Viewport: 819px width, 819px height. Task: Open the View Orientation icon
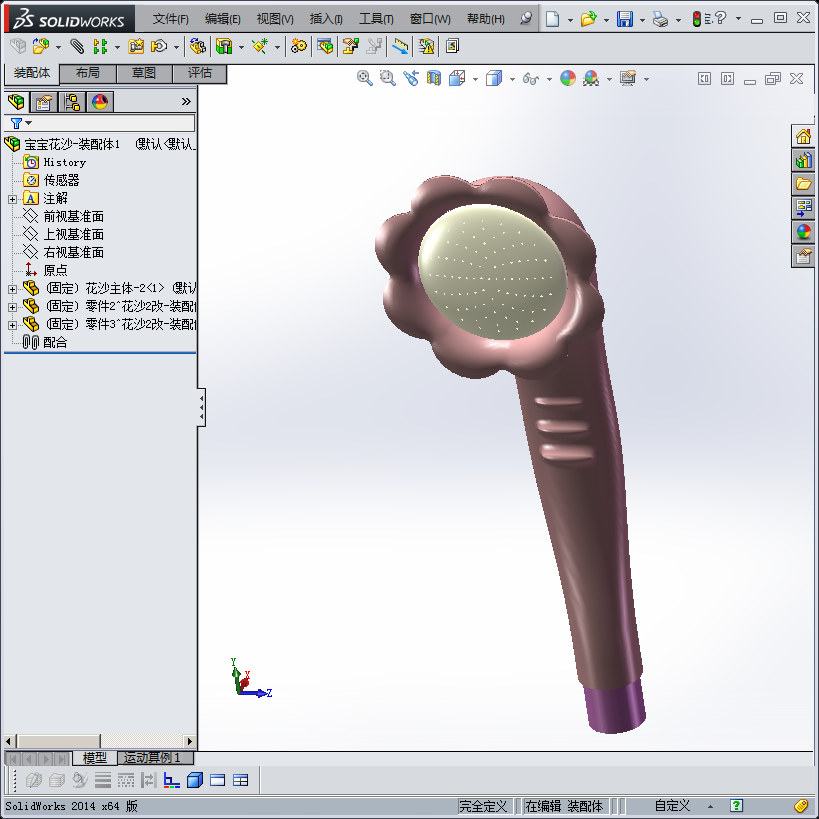pos(457,79)
